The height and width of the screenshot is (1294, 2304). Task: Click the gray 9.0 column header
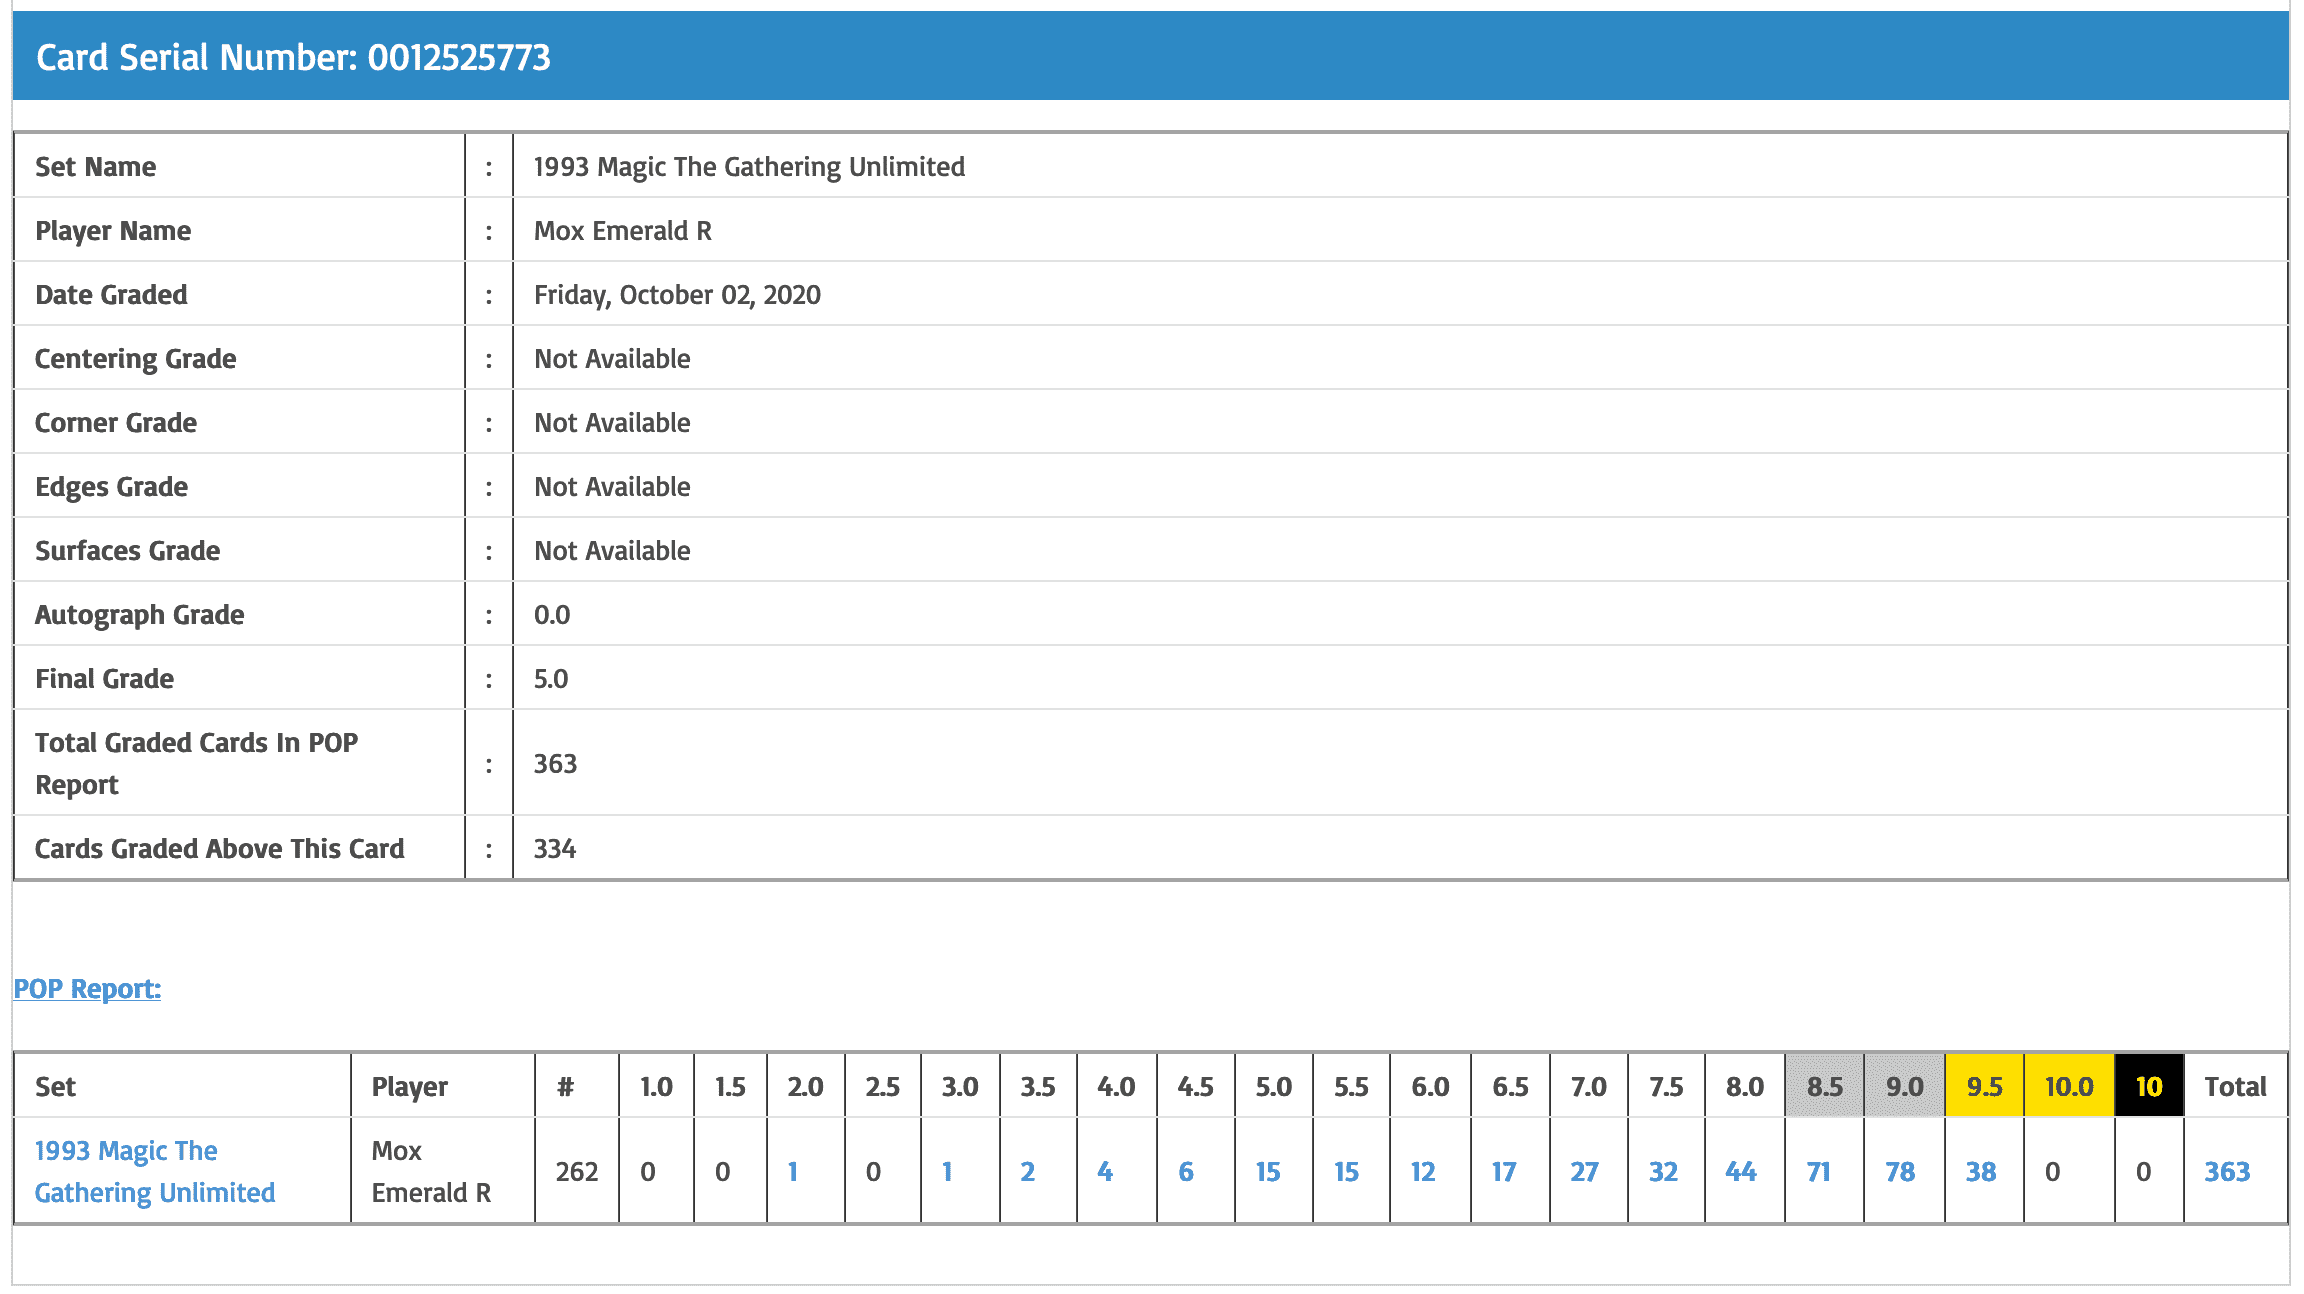click(x=1905, y=1086)
